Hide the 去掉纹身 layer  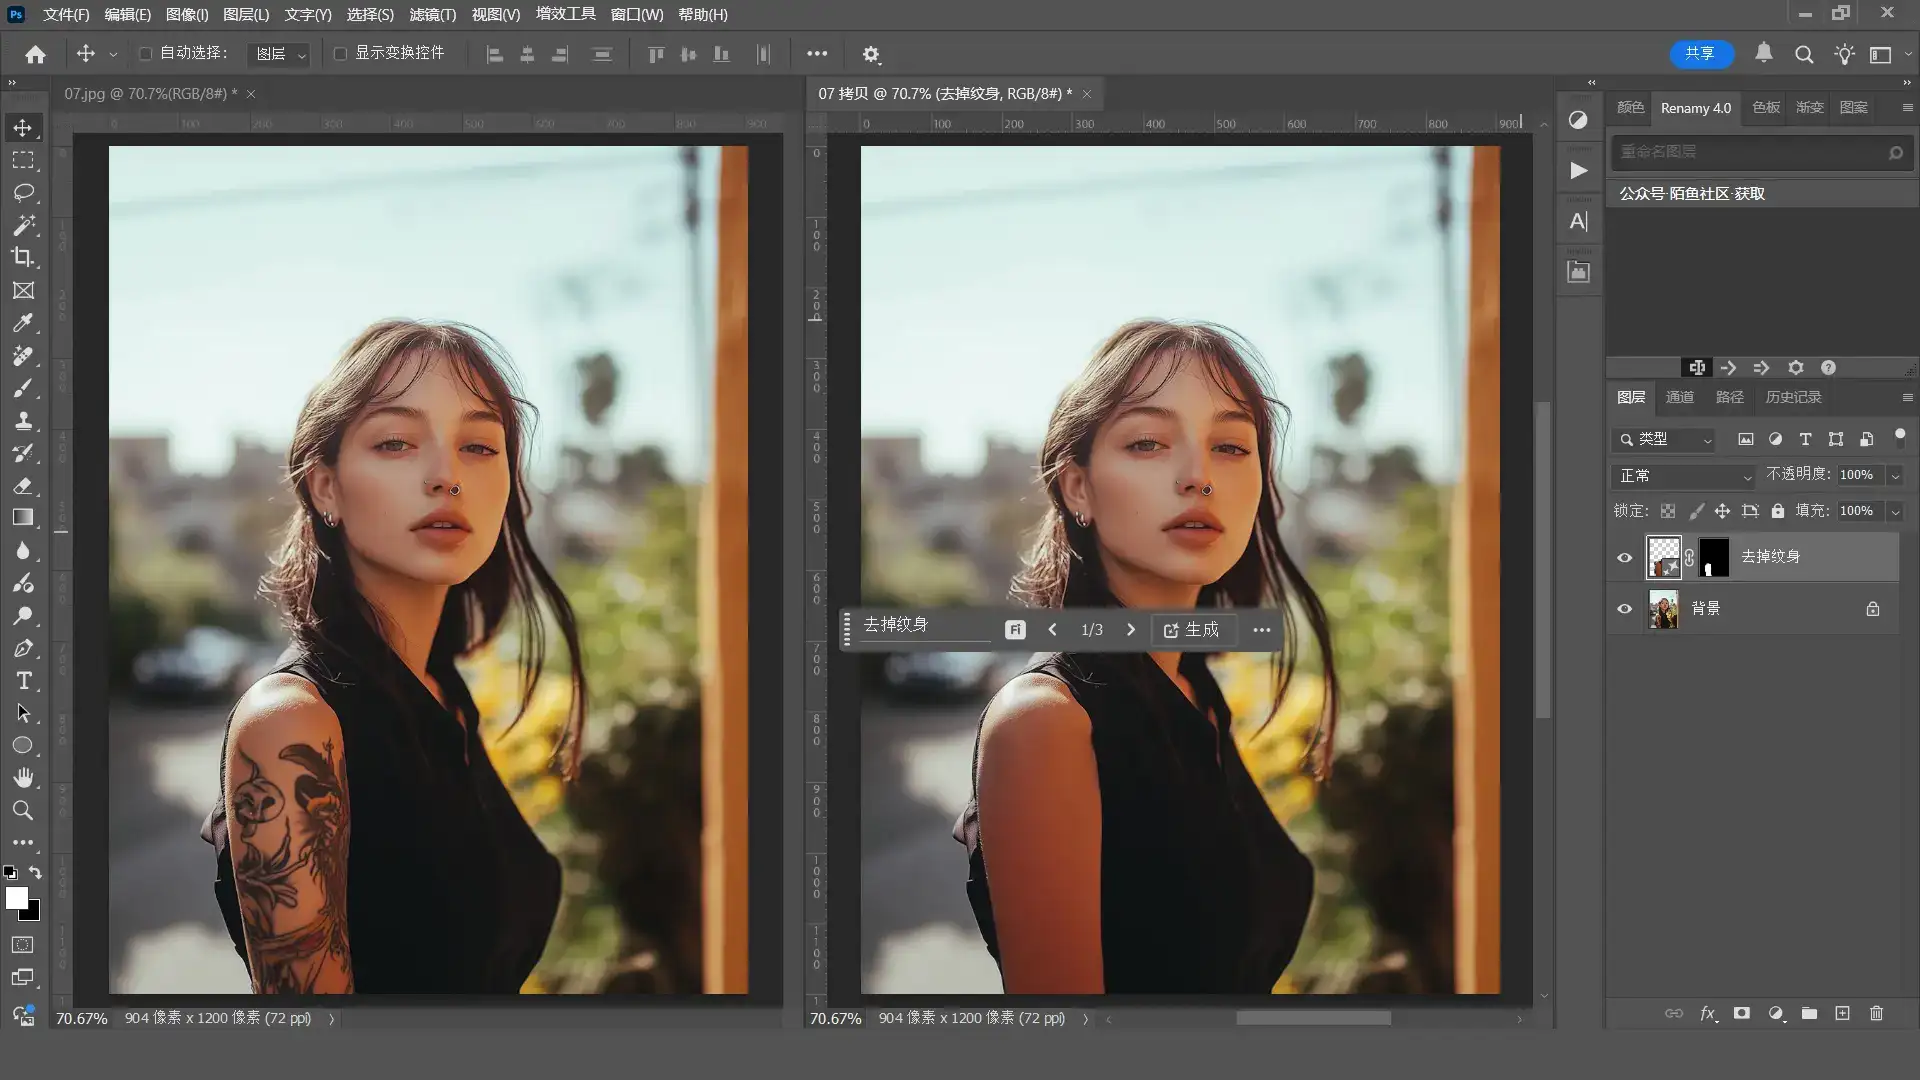(1624, 558)
